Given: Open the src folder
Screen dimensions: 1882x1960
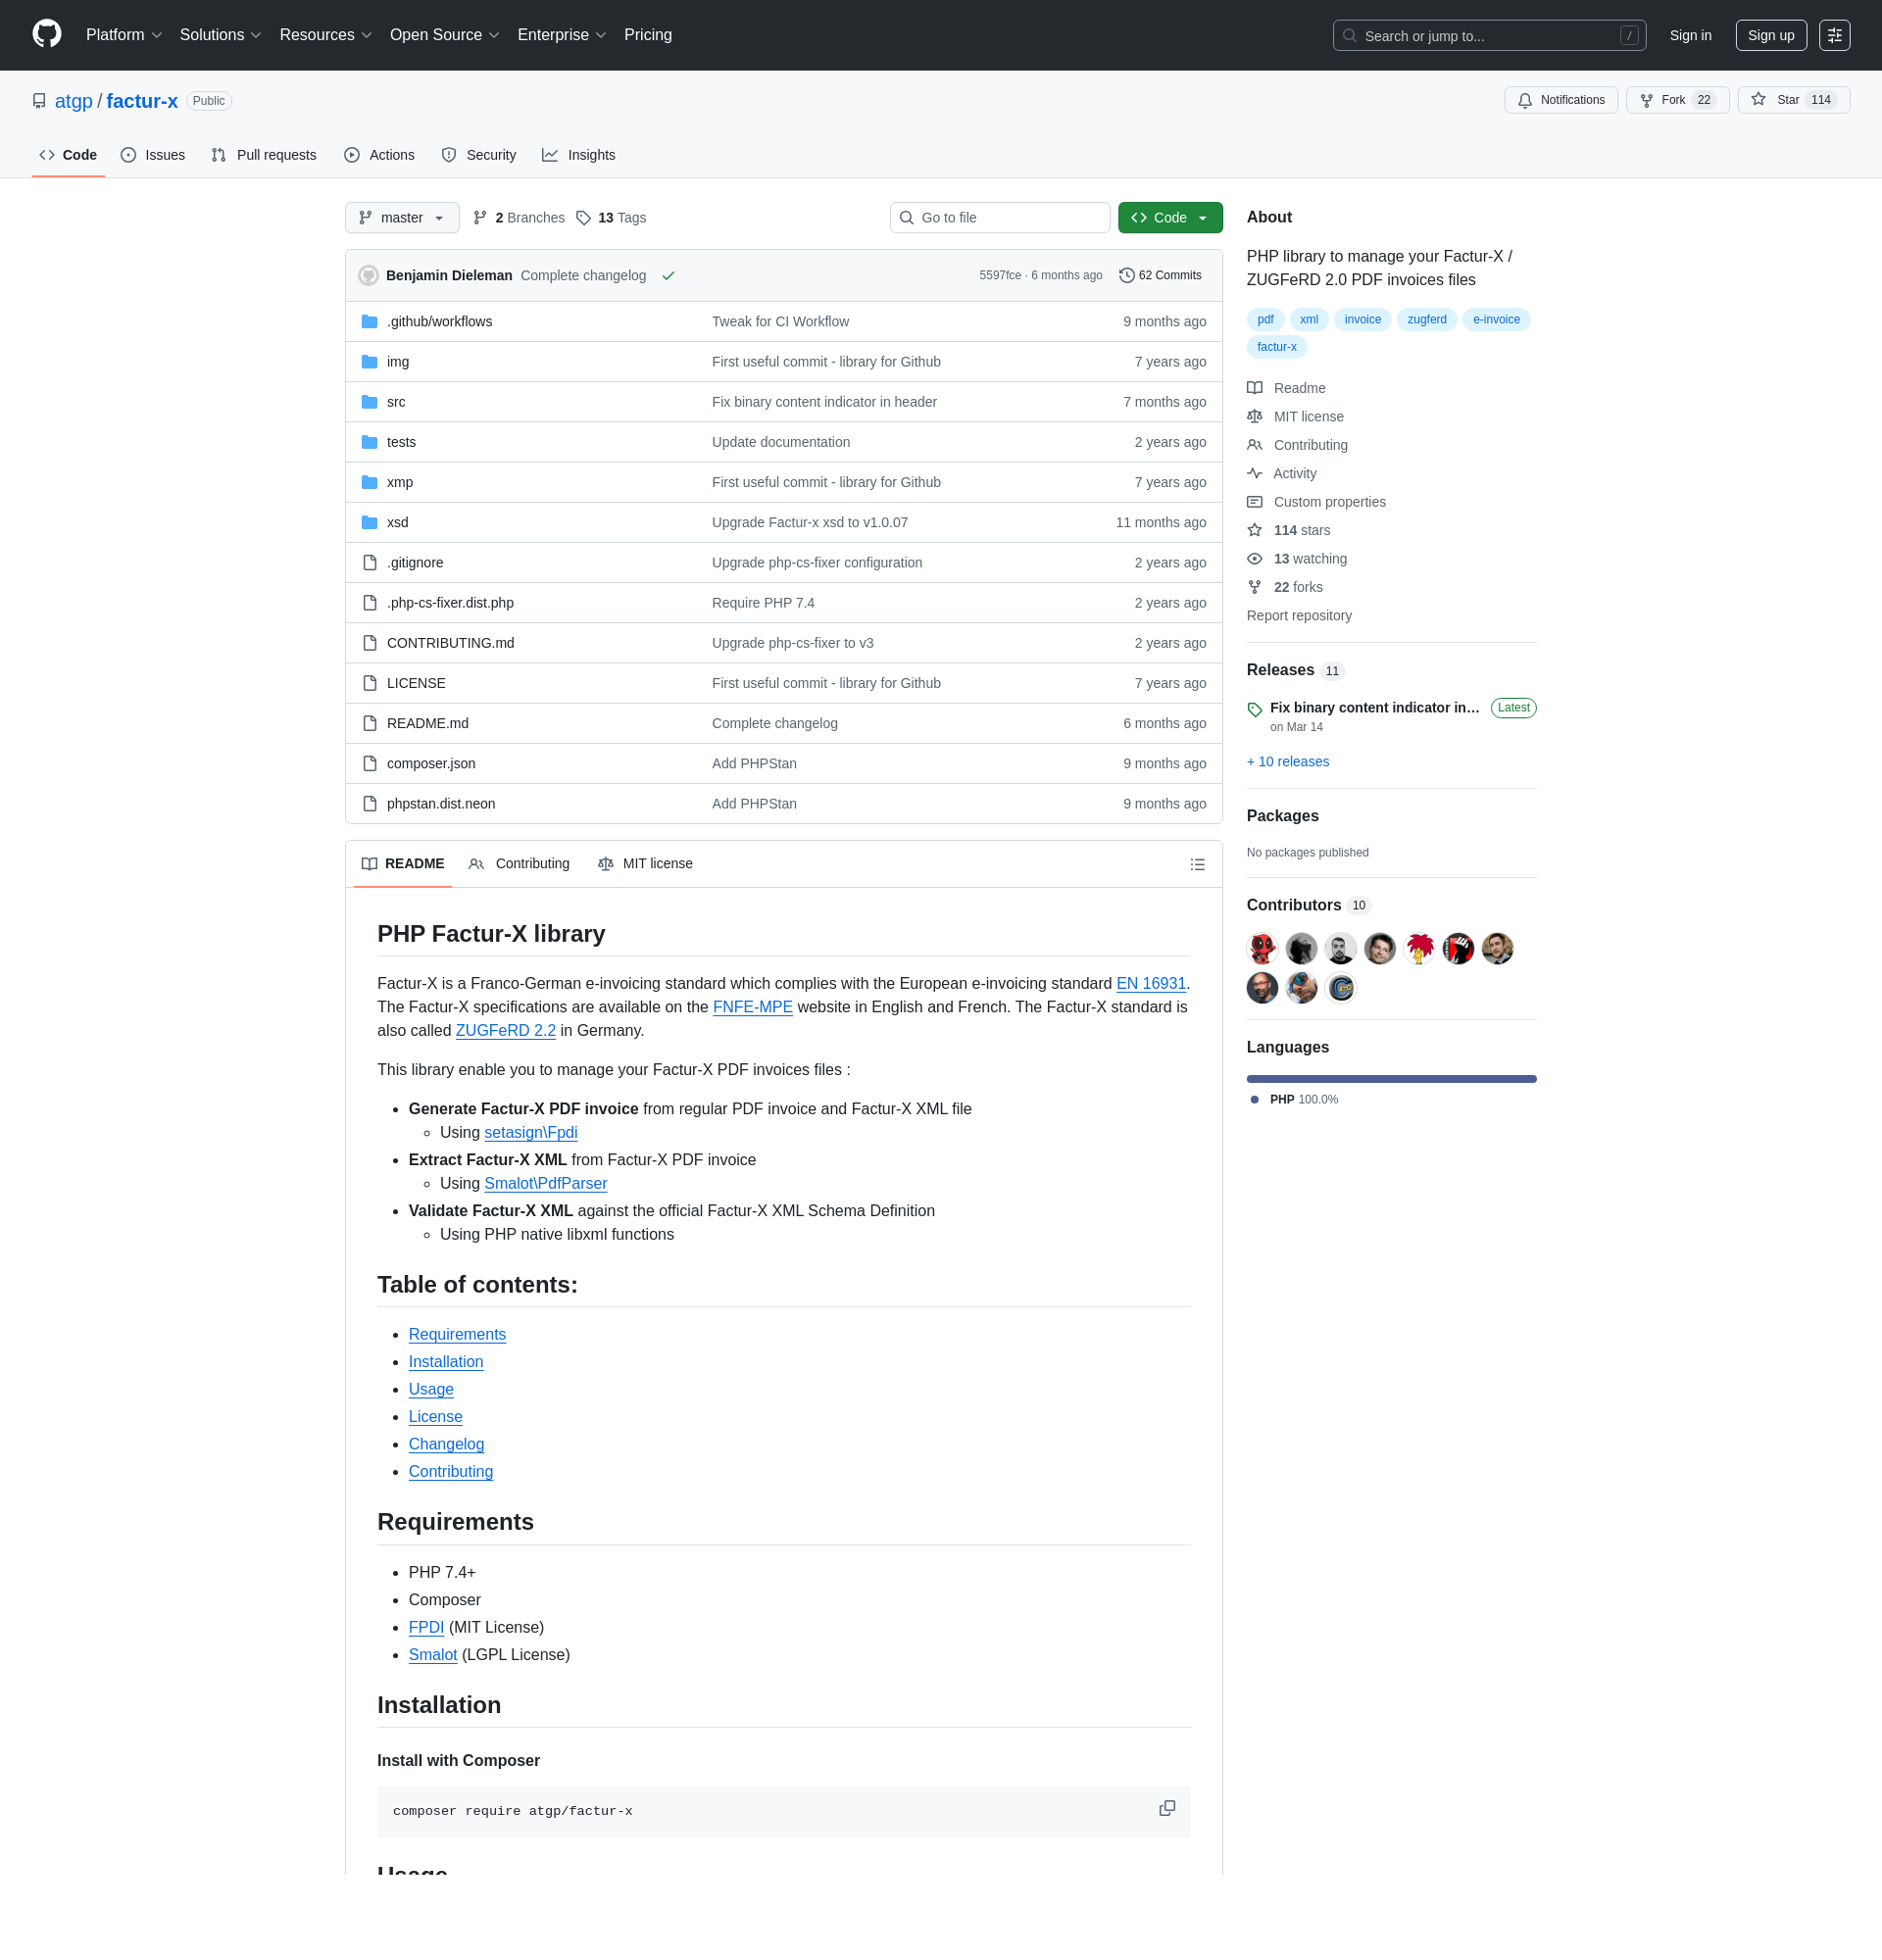Looking at the screenshot, I should tap(396, 402).
